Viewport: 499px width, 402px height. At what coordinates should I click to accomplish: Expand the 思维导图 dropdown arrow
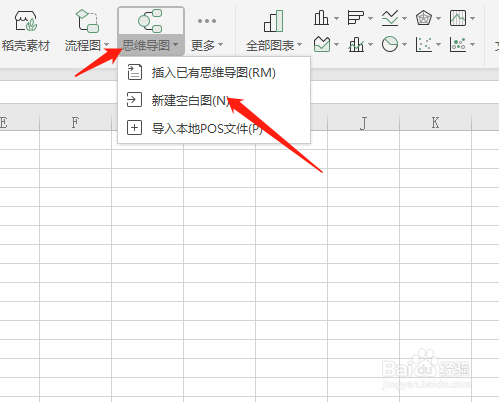176,45
